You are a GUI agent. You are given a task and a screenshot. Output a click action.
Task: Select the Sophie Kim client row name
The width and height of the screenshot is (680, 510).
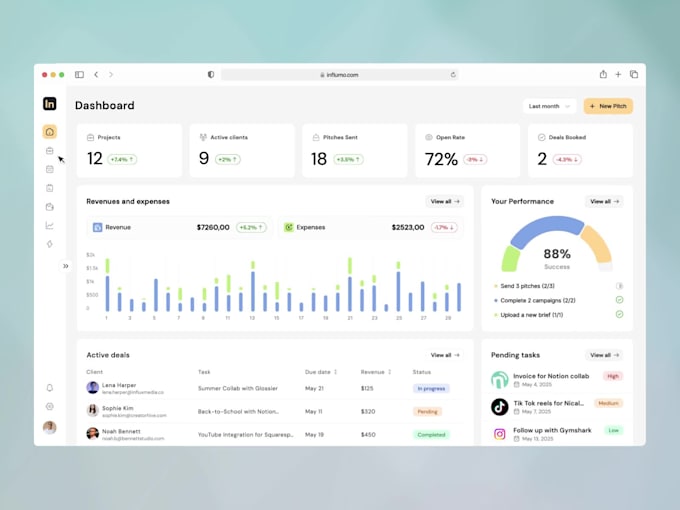pyautogui.click(x=118, y=408)
